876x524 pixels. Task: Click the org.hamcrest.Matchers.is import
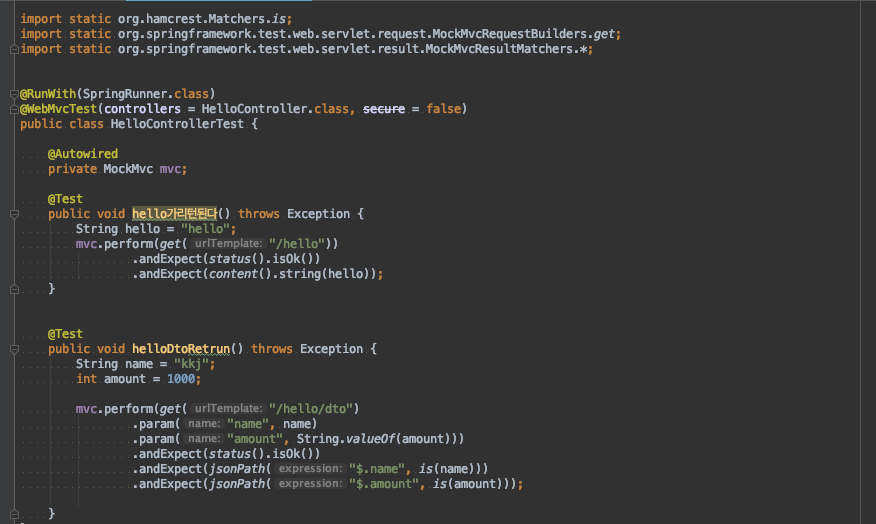(x=202, y=19)
